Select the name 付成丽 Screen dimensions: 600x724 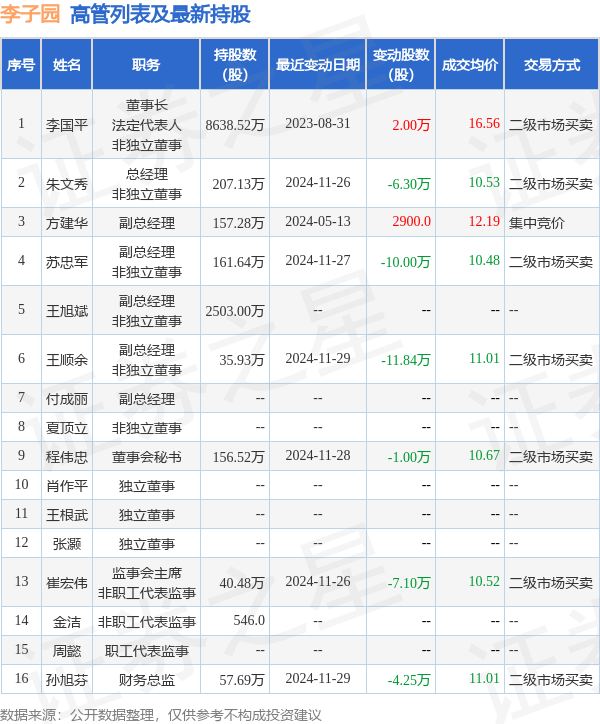click(67, 398)
